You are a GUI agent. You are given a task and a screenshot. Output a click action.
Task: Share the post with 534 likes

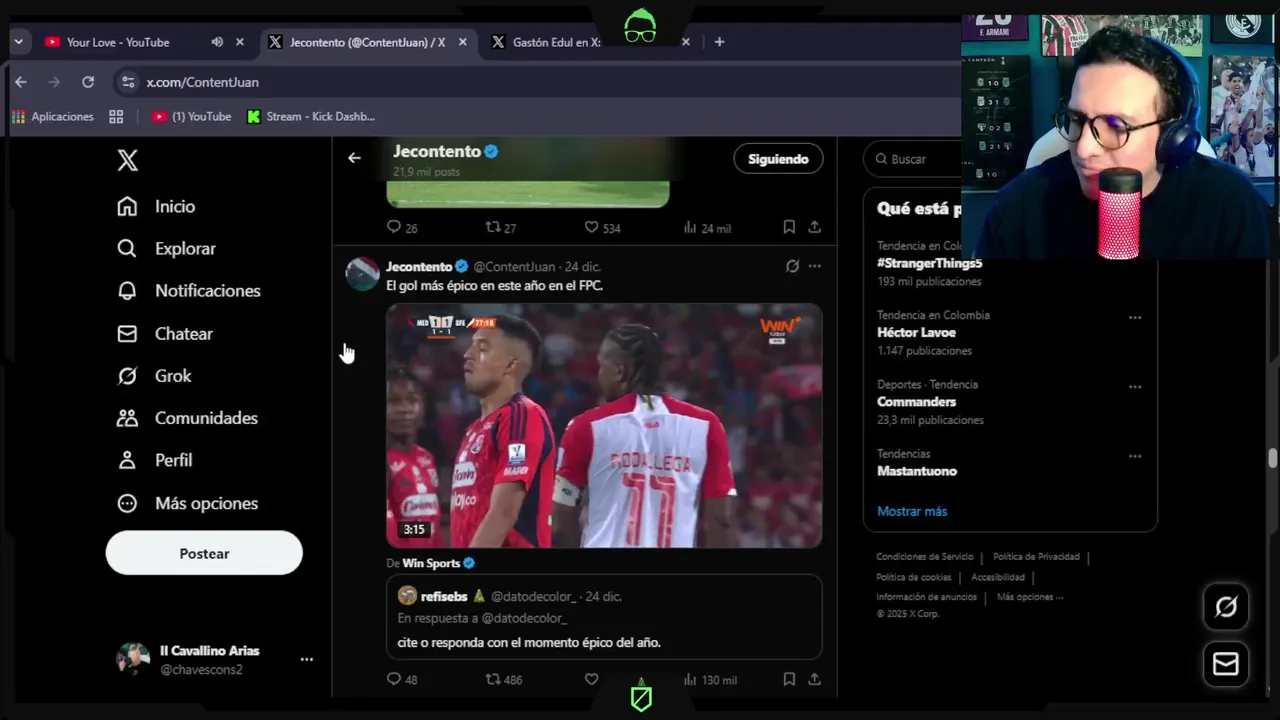(x=815, y=228)
